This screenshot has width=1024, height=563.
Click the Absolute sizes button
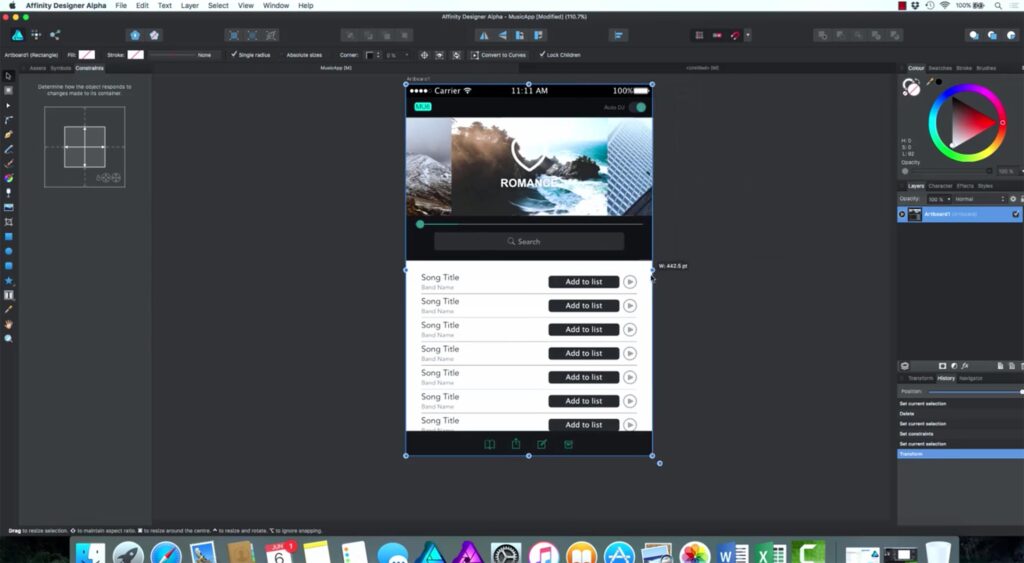(x=304, y=55)
